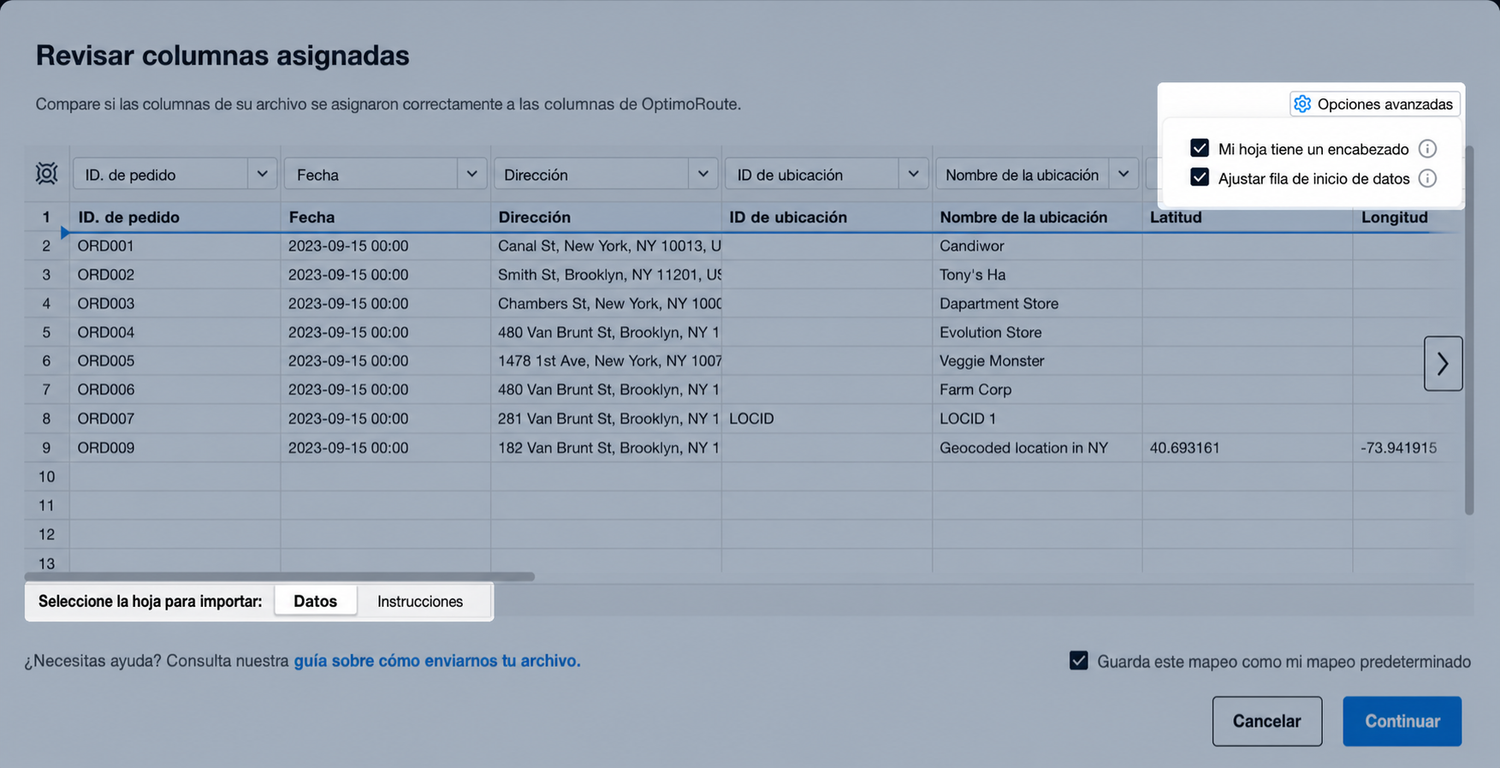Click address Canal St, New York cell

pyautogui.click(x=606, y=246)
